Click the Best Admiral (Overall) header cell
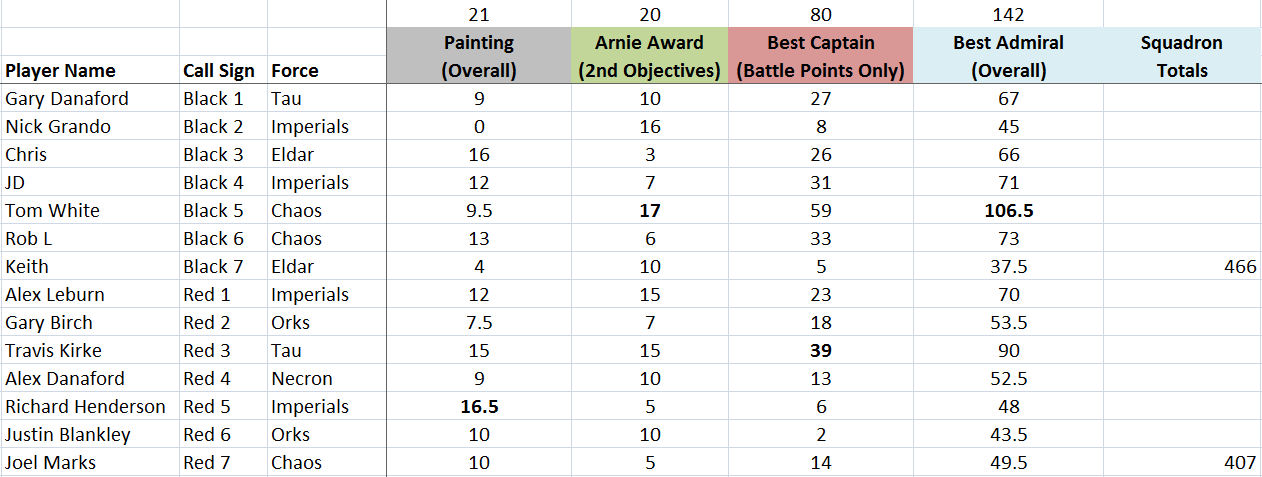Screen dimensions: 1262x477 (x=1008, y=56)
